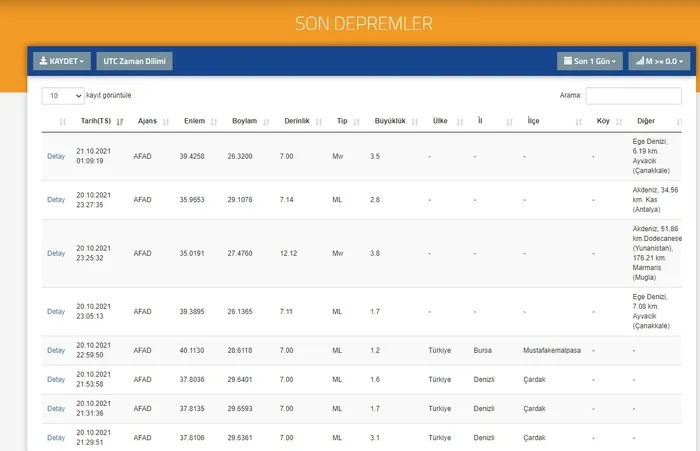Viewport: 700px width, 451px height.
Task: Select magnitude 3.1 cell
Action: tap(375, 438)
